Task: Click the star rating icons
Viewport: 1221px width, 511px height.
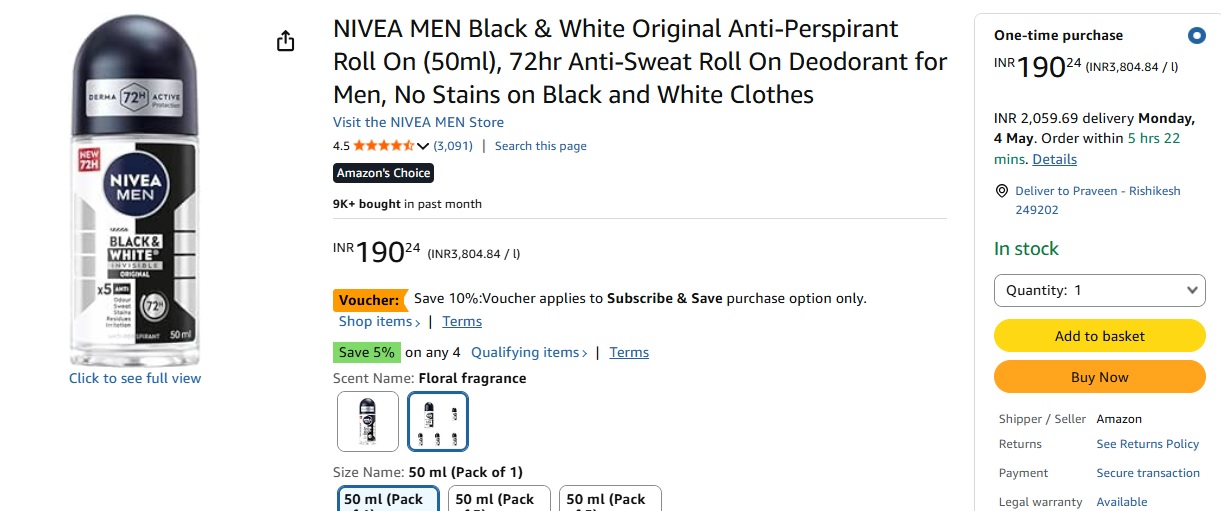Action: (383, 146)
